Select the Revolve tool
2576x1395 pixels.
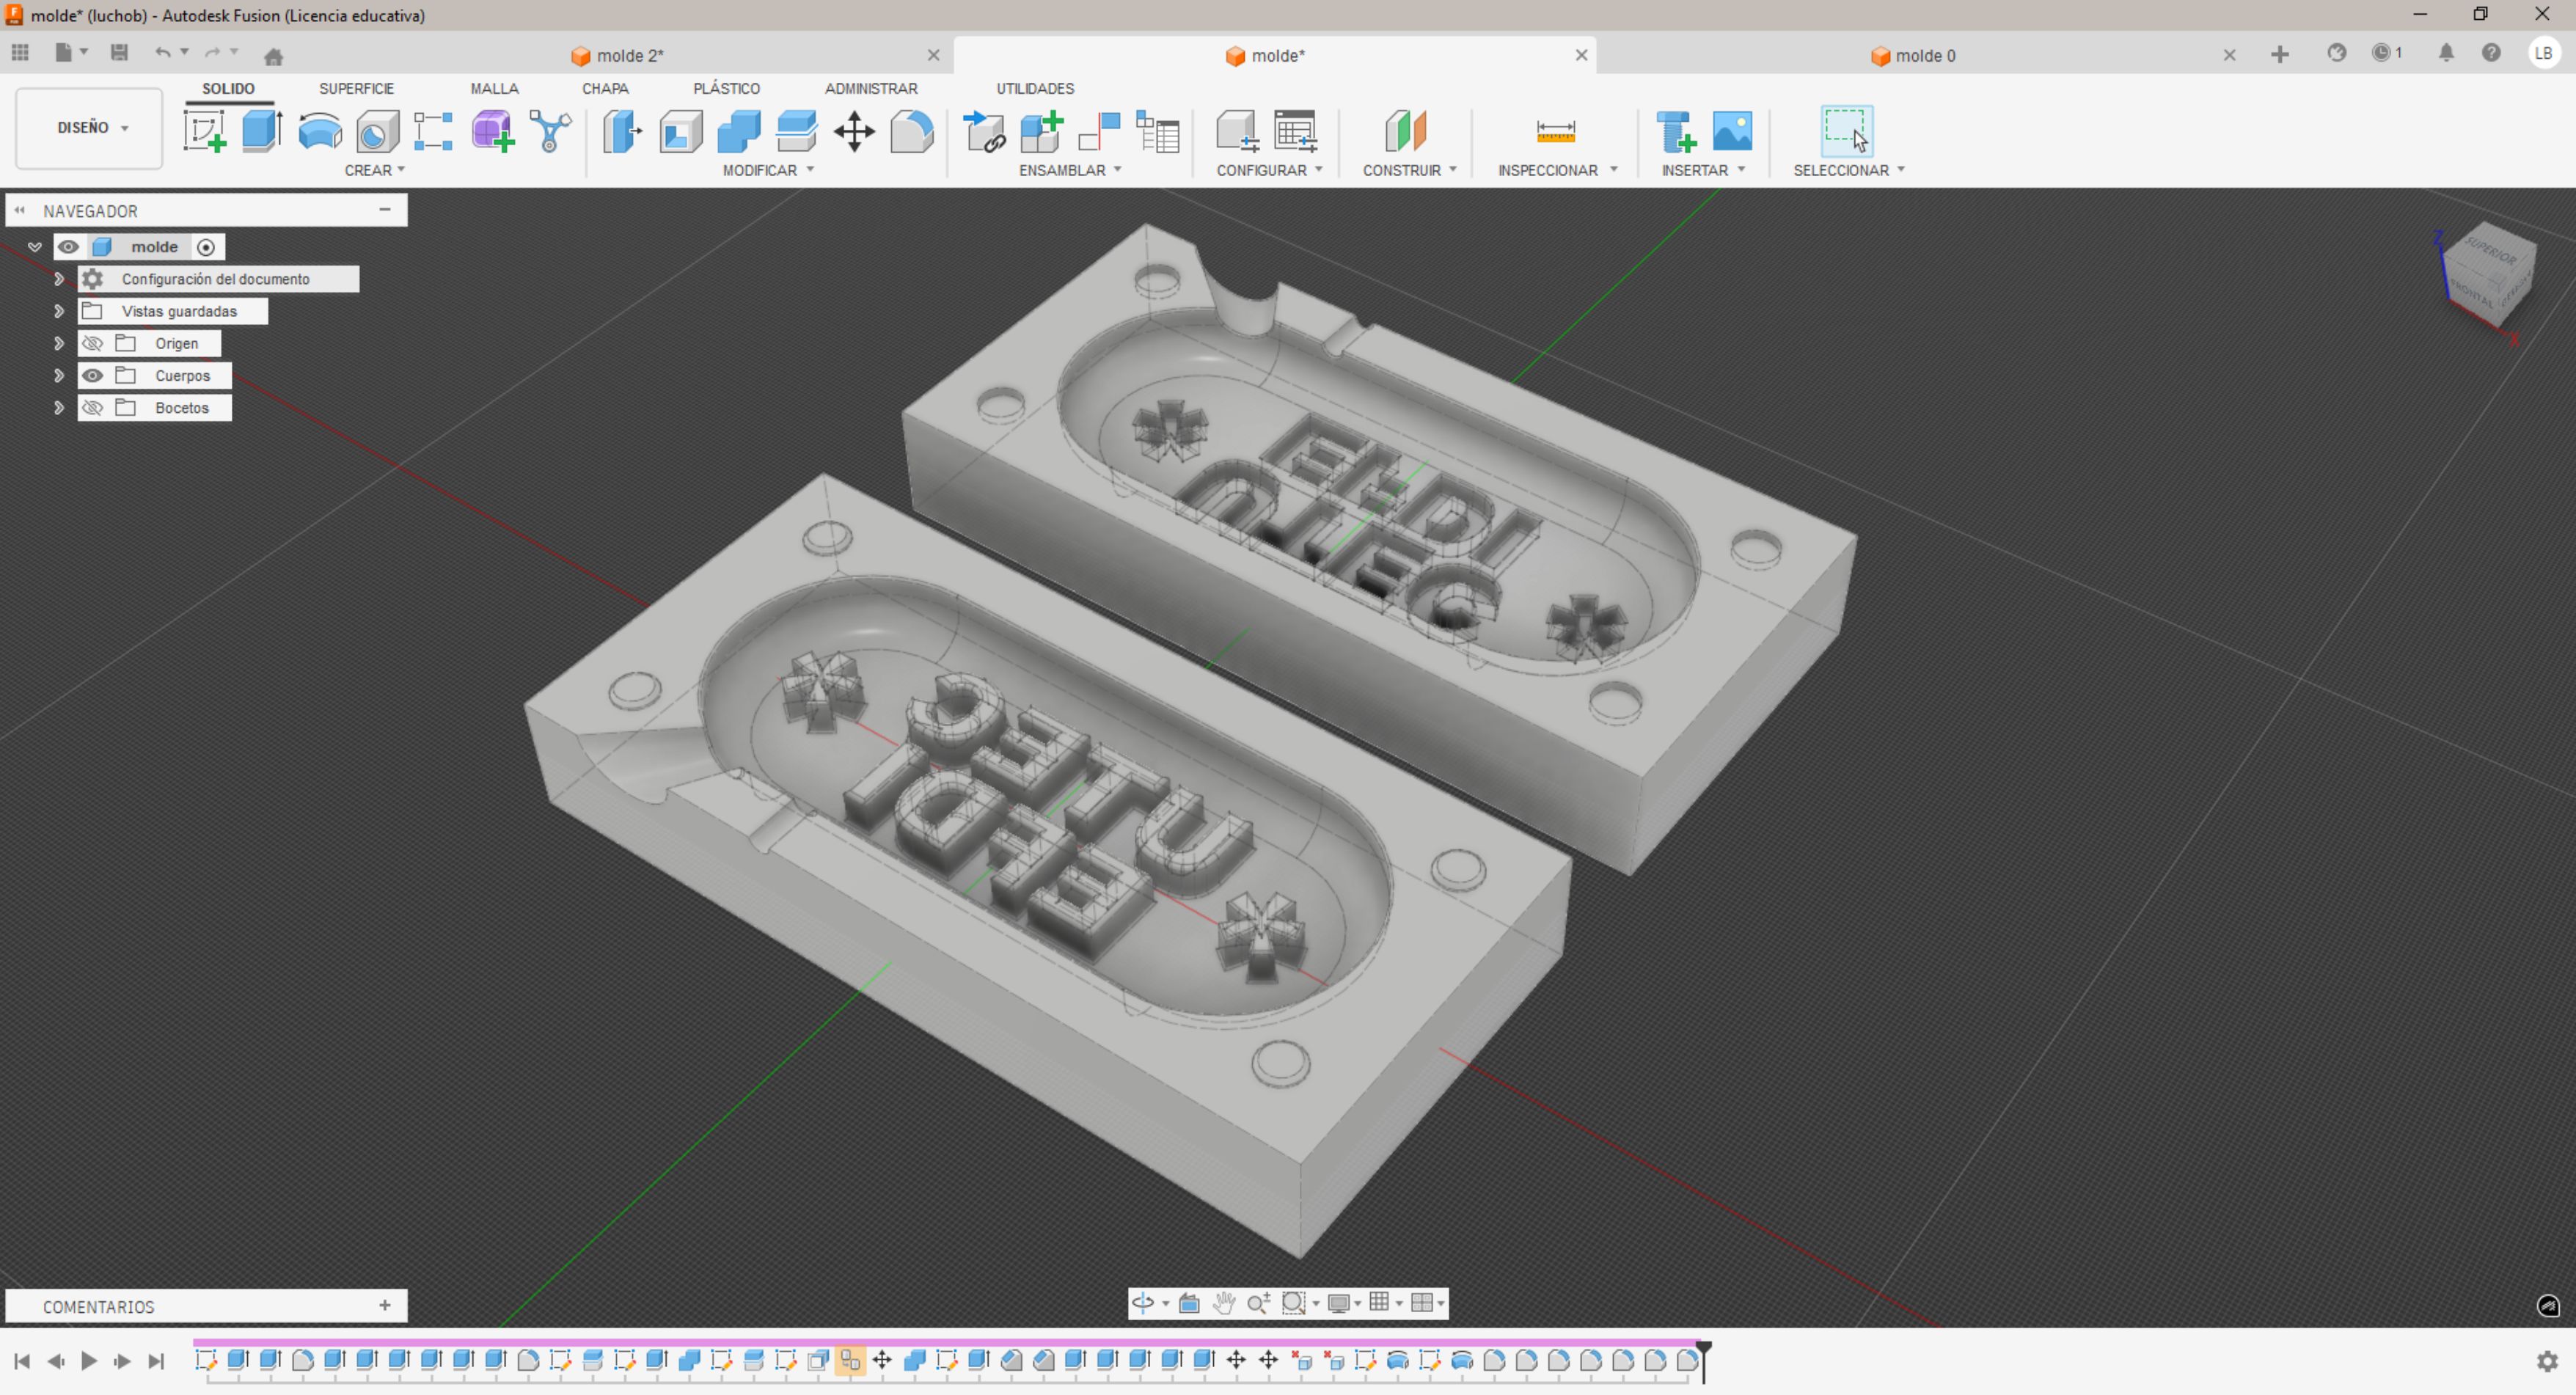(x=320, y=131)
